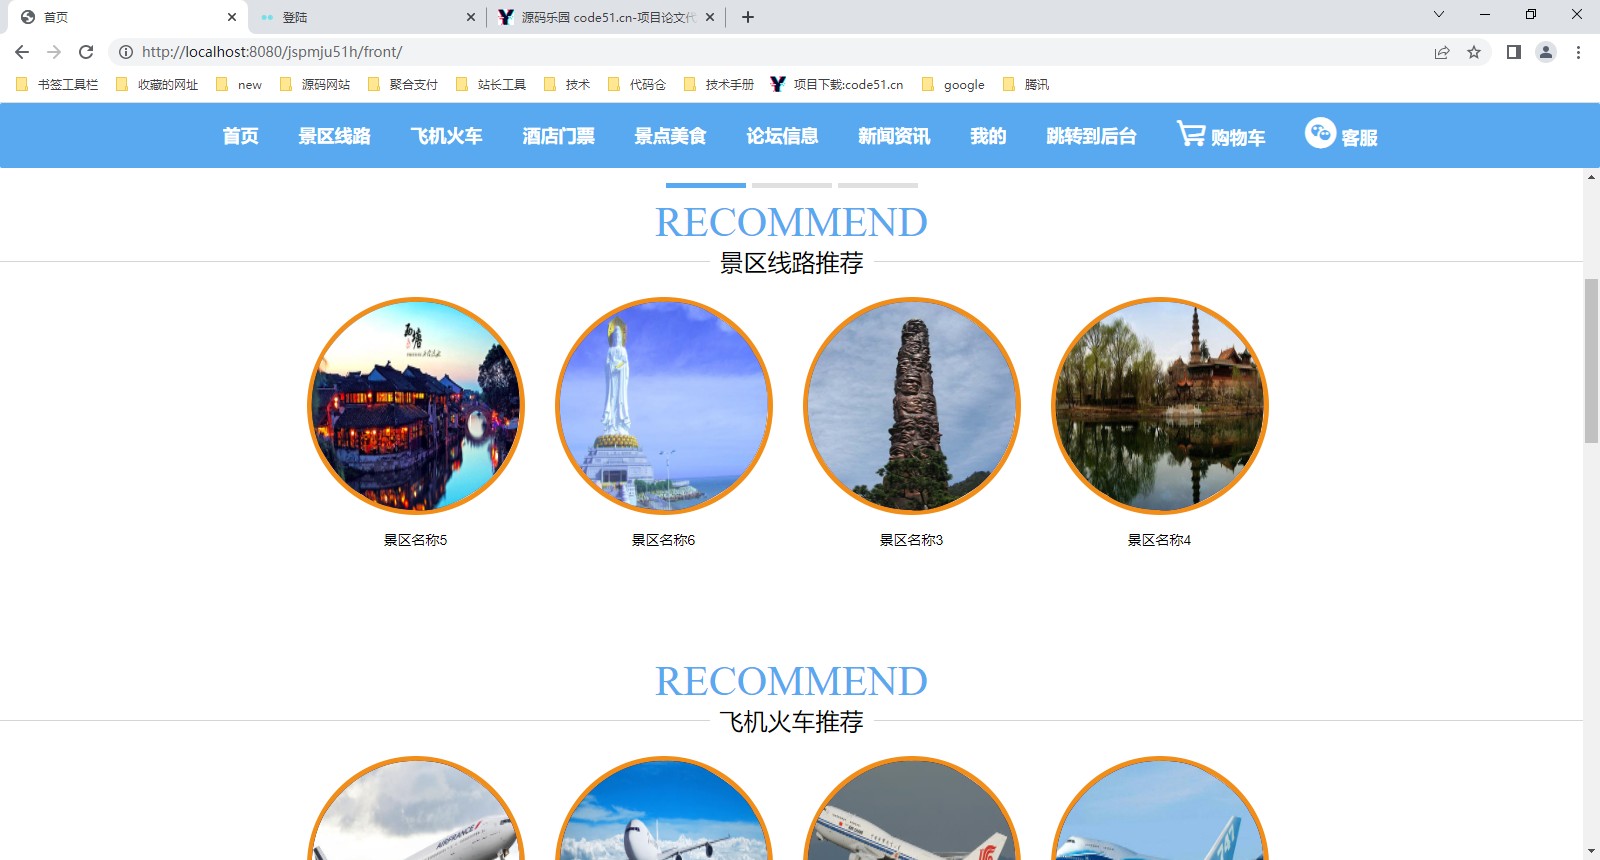The image size is (1600, 860).
Task: Bookmark this page with the star icon
Action: (x=1474, y=52)
